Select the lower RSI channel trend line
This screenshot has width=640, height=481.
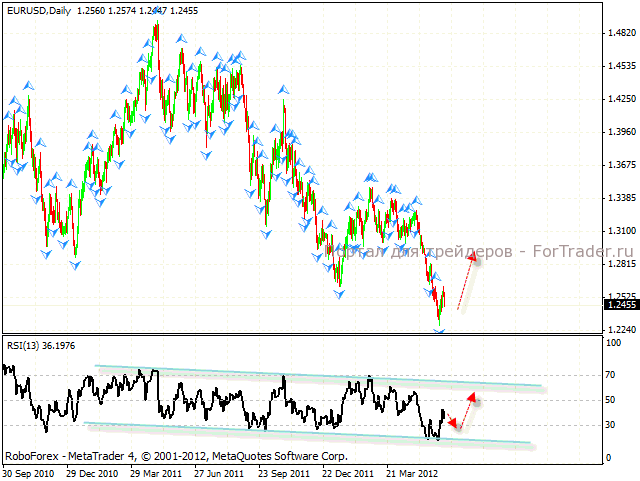point(300,432)
